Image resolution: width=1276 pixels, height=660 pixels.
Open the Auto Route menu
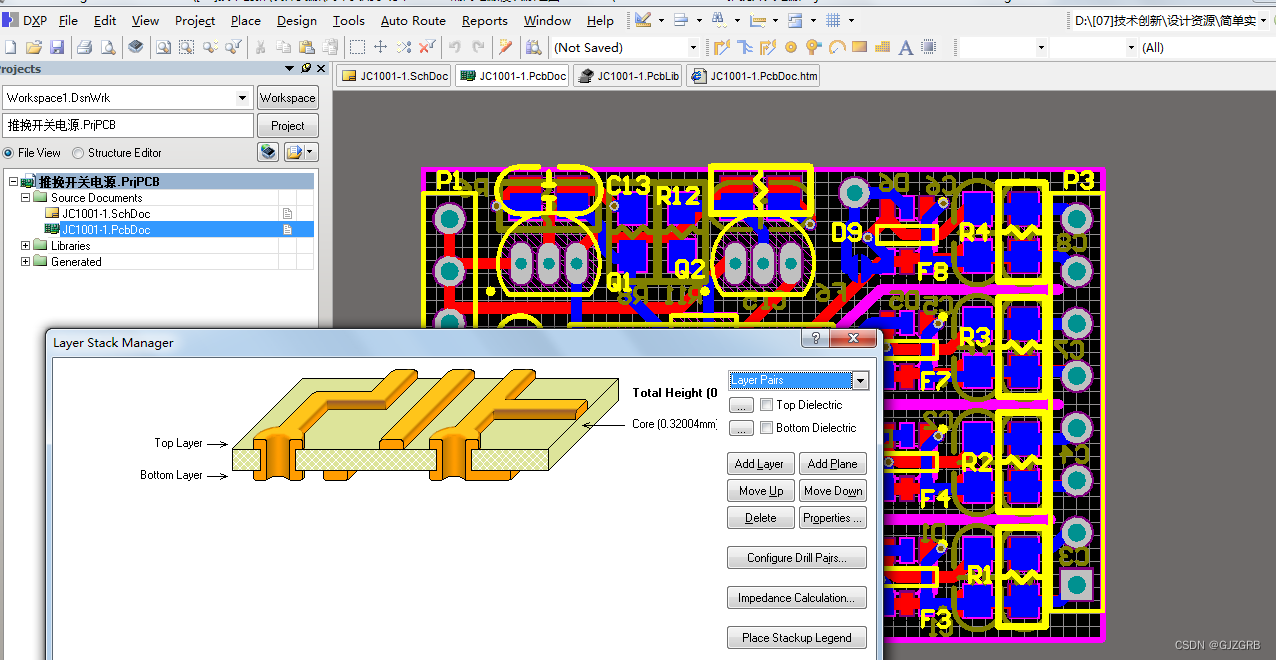(x=413, y=20)
